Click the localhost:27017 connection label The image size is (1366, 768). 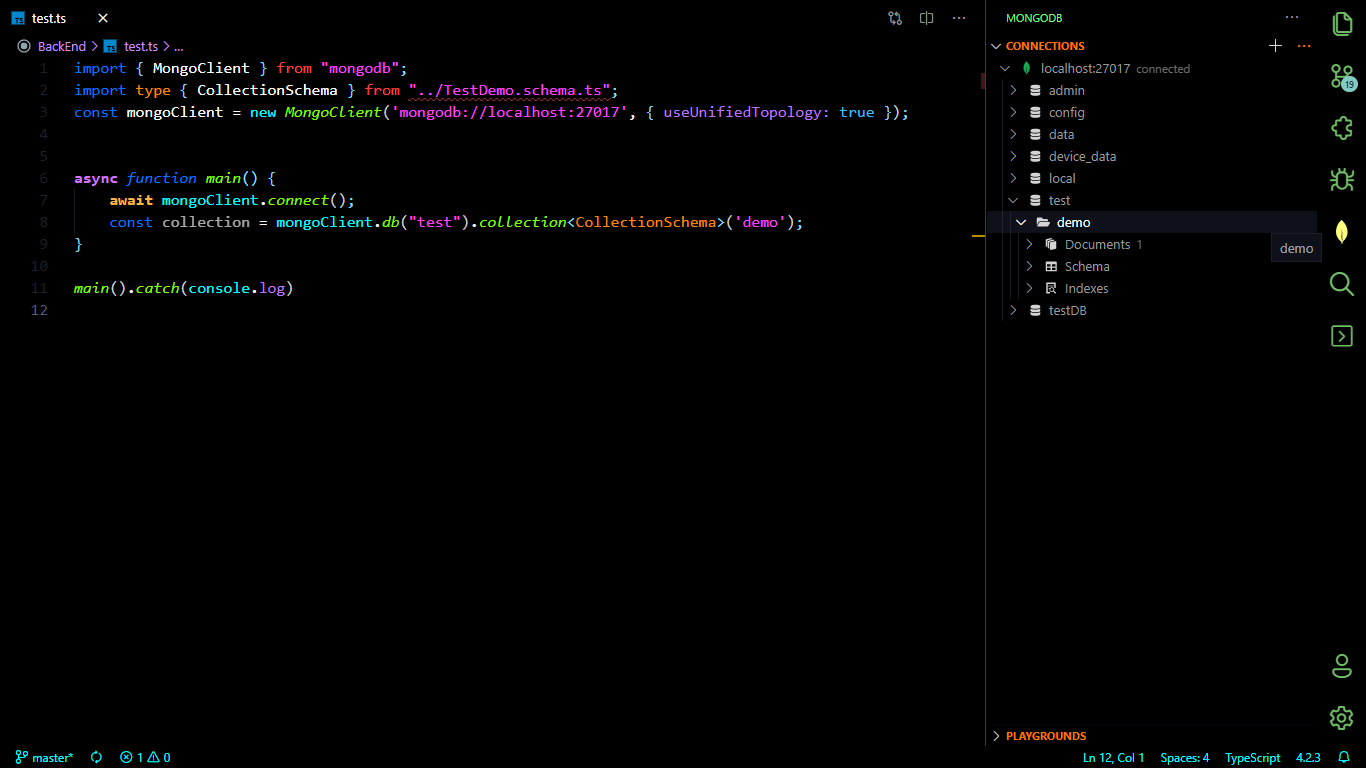(x=1085, y=69)
